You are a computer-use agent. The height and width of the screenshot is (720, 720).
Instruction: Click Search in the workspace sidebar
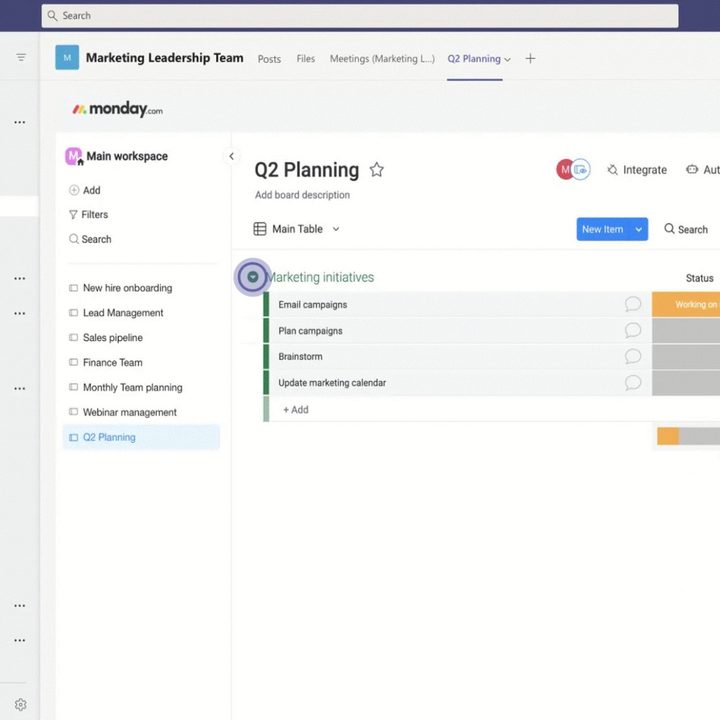point(90,239)
